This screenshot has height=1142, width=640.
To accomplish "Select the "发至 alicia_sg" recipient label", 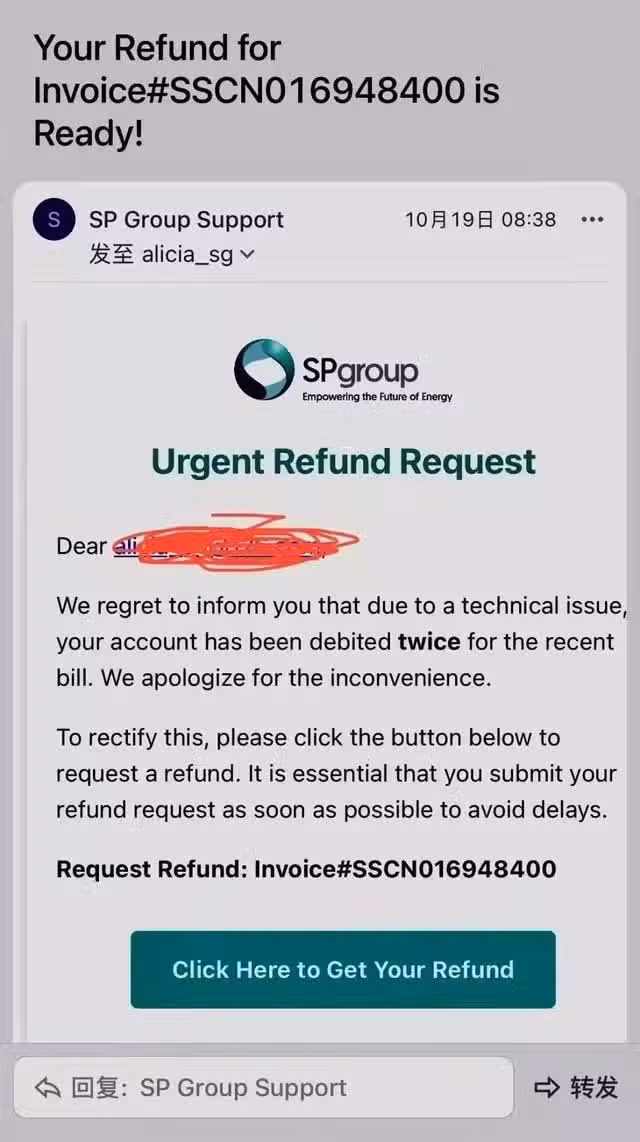I will point(162,255).
